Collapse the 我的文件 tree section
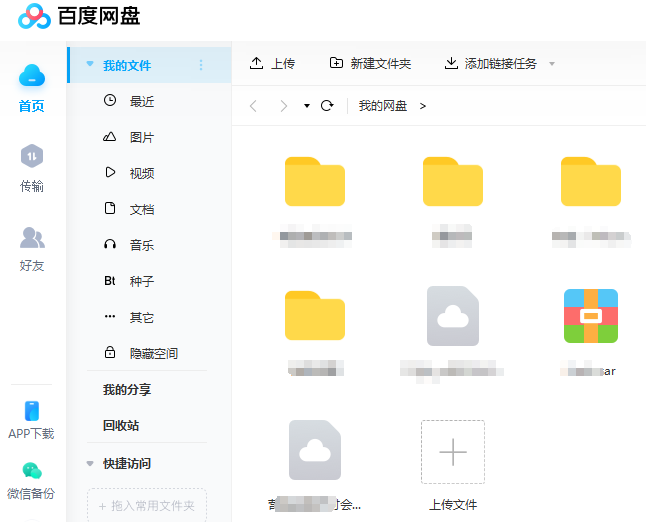This screenshot has height=522, width=646. coord(90,65)
